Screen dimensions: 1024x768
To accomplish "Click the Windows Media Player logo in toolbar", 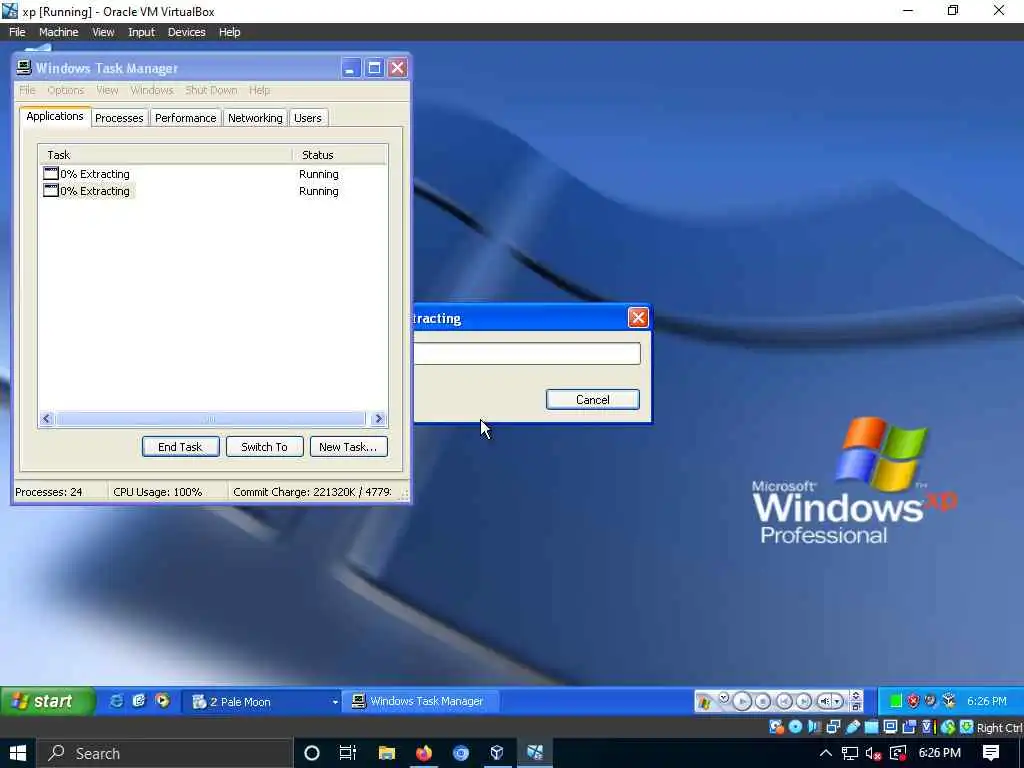I will pos(704,701).
